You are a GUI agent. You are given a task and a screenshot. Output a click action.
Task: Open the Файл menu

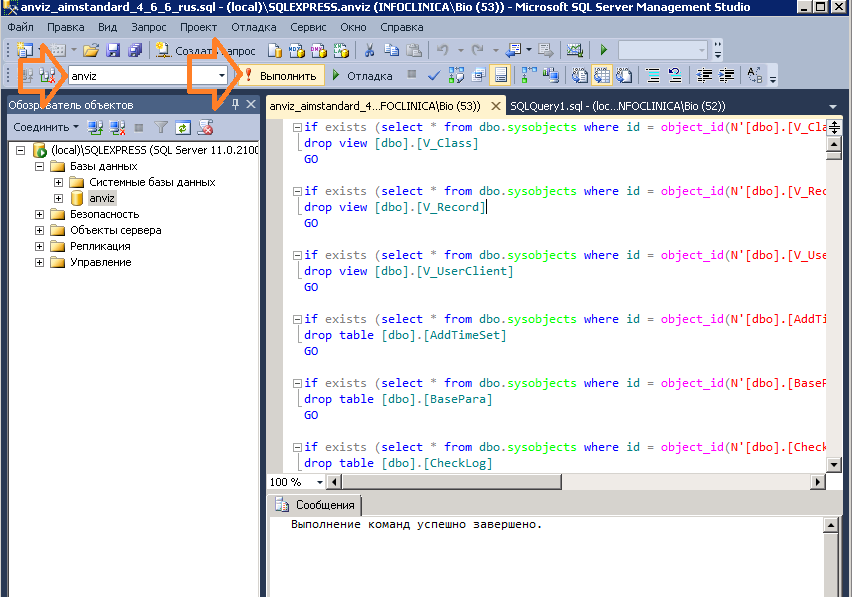(x=21, y=27)
